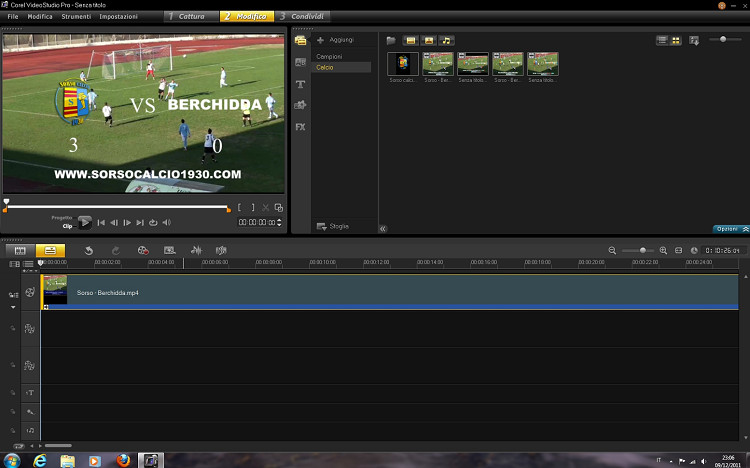This screenshot has width=750, height=468.
Task: Jump to the end of the clip
Action: tap(140, 223)
